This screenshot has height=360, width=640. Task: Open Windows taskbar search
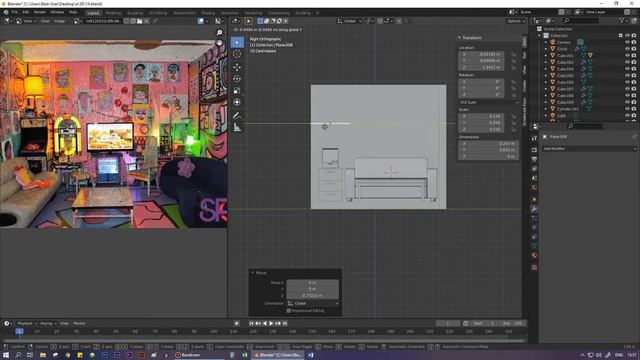tap(18, 355)
